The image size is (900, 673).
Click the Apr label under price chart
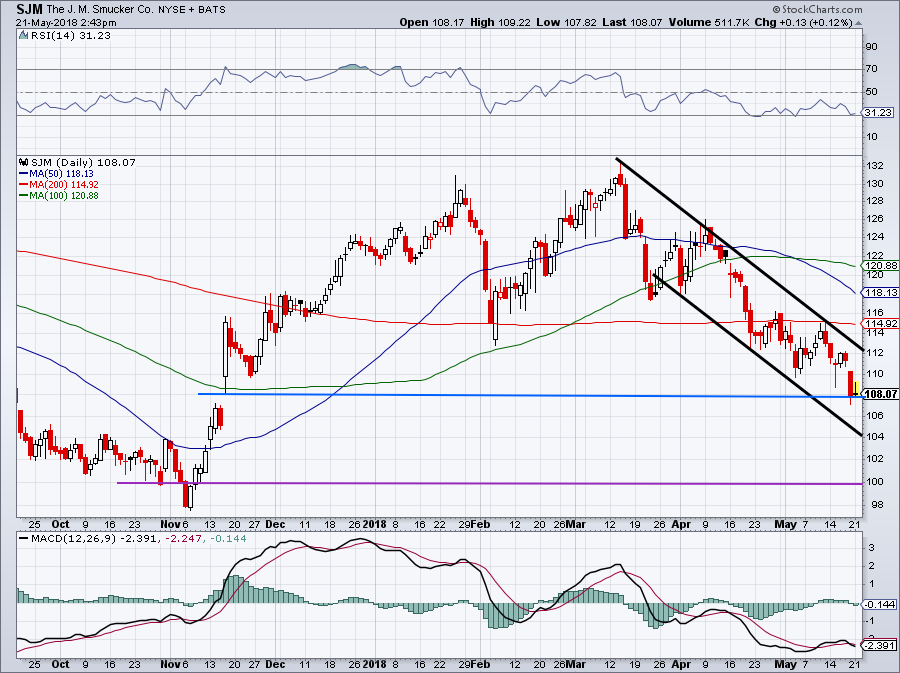pyautogui.click(x=681, y=524)
